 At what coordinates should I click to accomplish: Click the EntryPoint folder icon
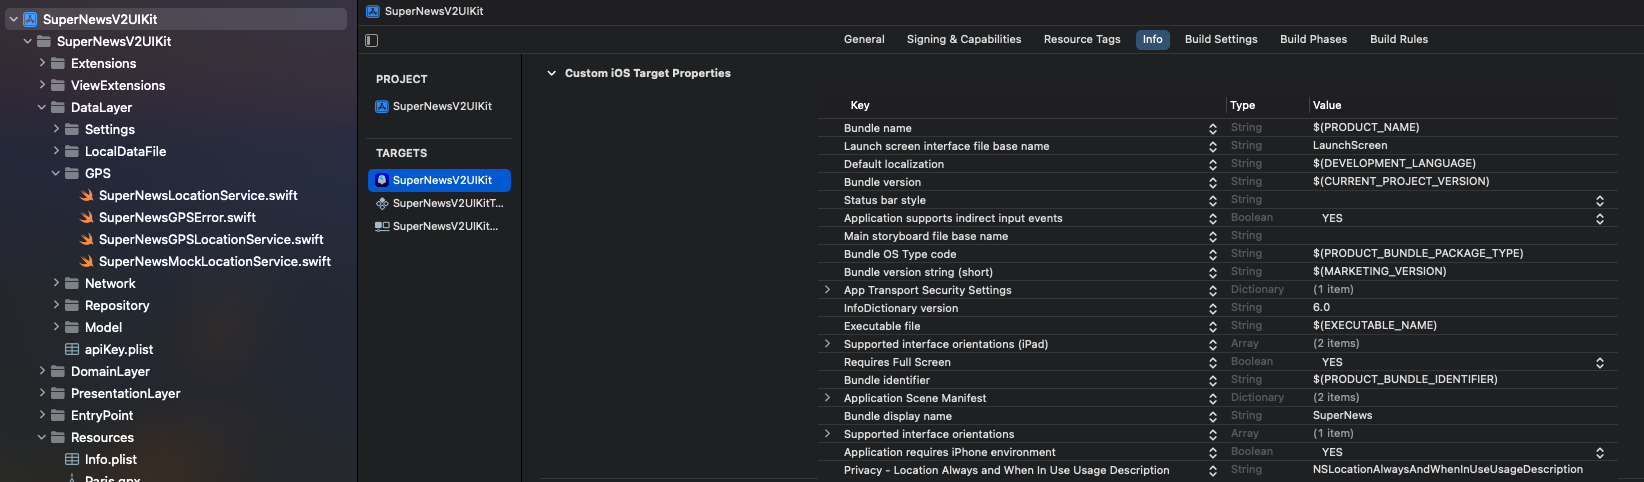coord(58,415)
